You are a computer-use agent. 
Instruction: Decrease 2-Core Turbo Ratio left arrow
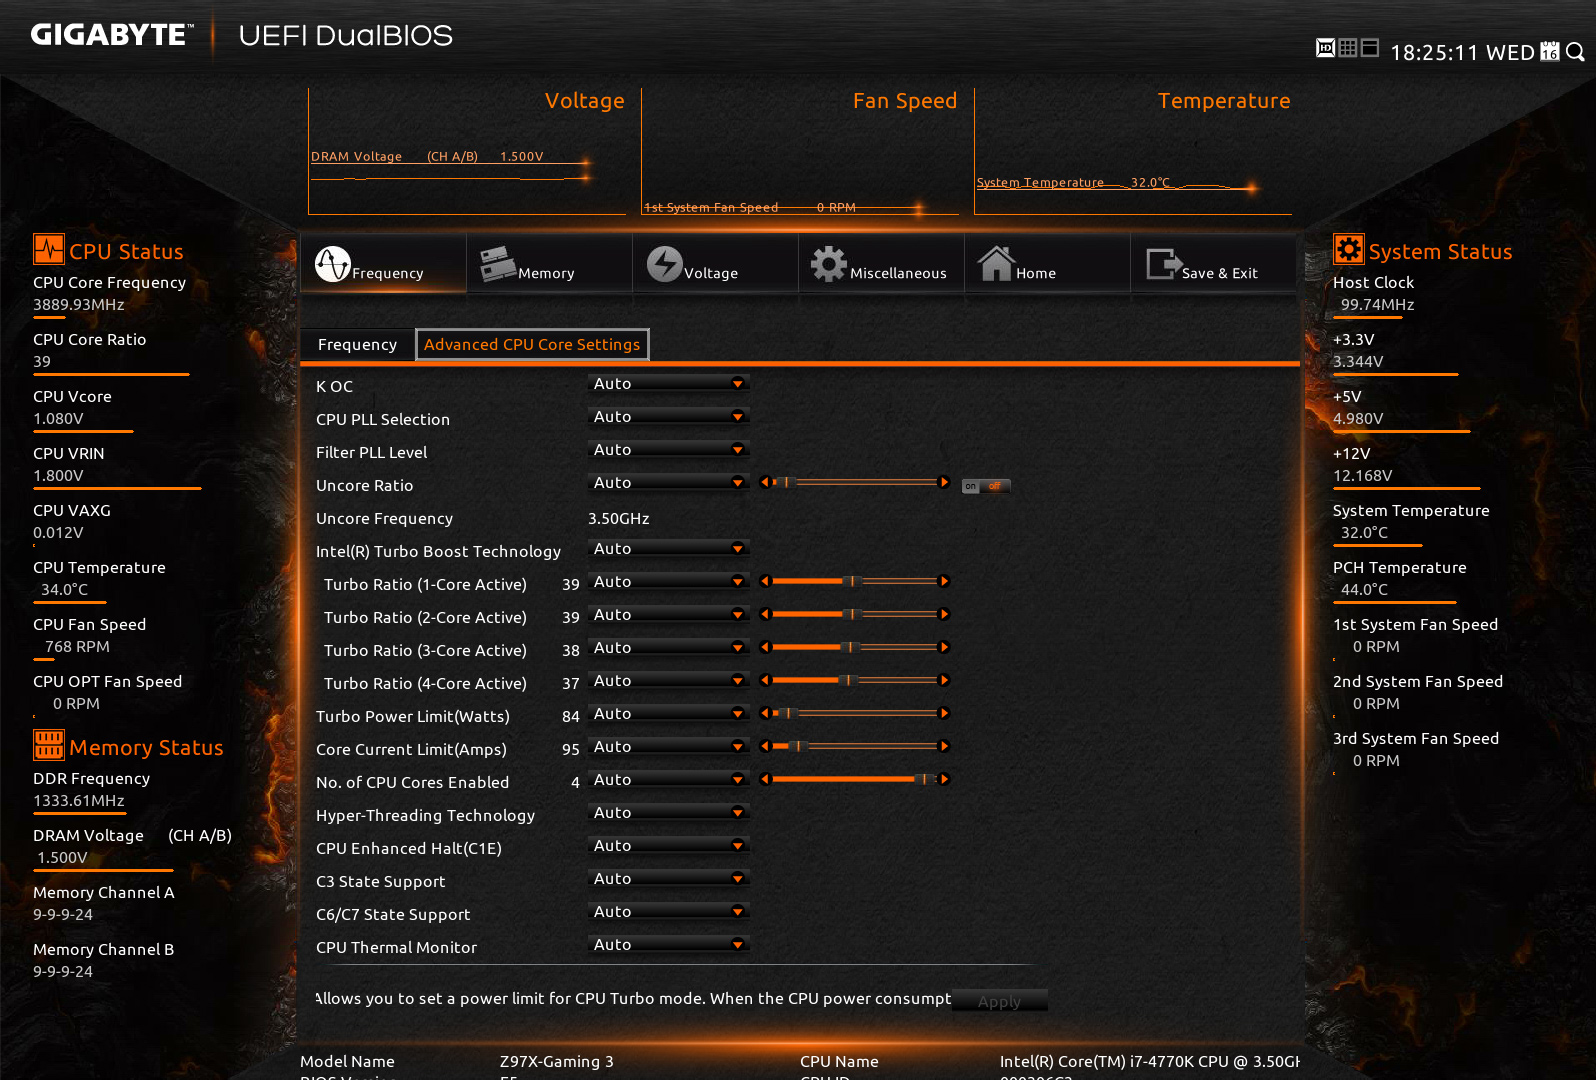click(765, 614)
